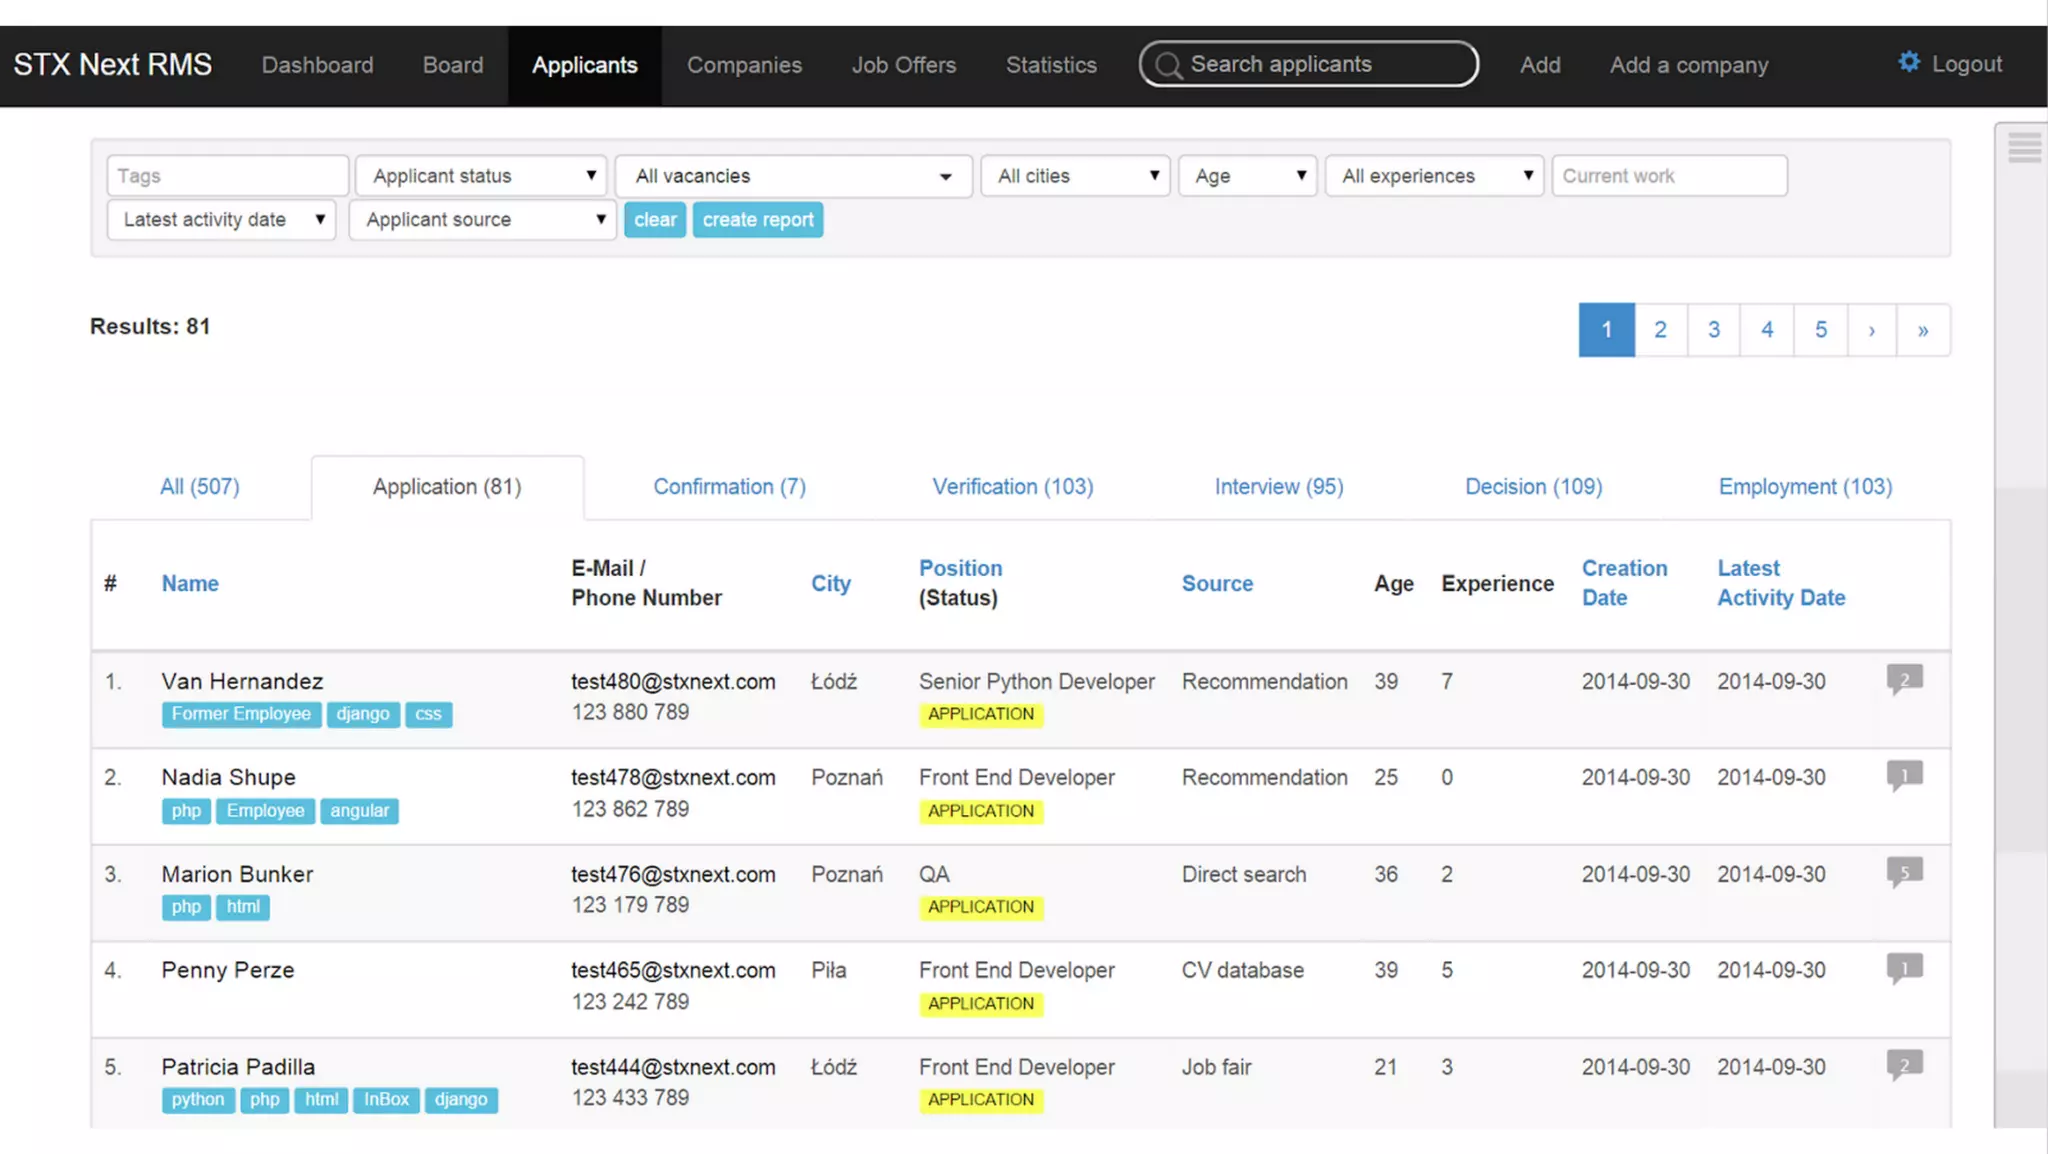The height and width of the screenshot is (1154, 2048).
Task: Switch to the Decision (109) tab
Action: tap(1533, 487)
